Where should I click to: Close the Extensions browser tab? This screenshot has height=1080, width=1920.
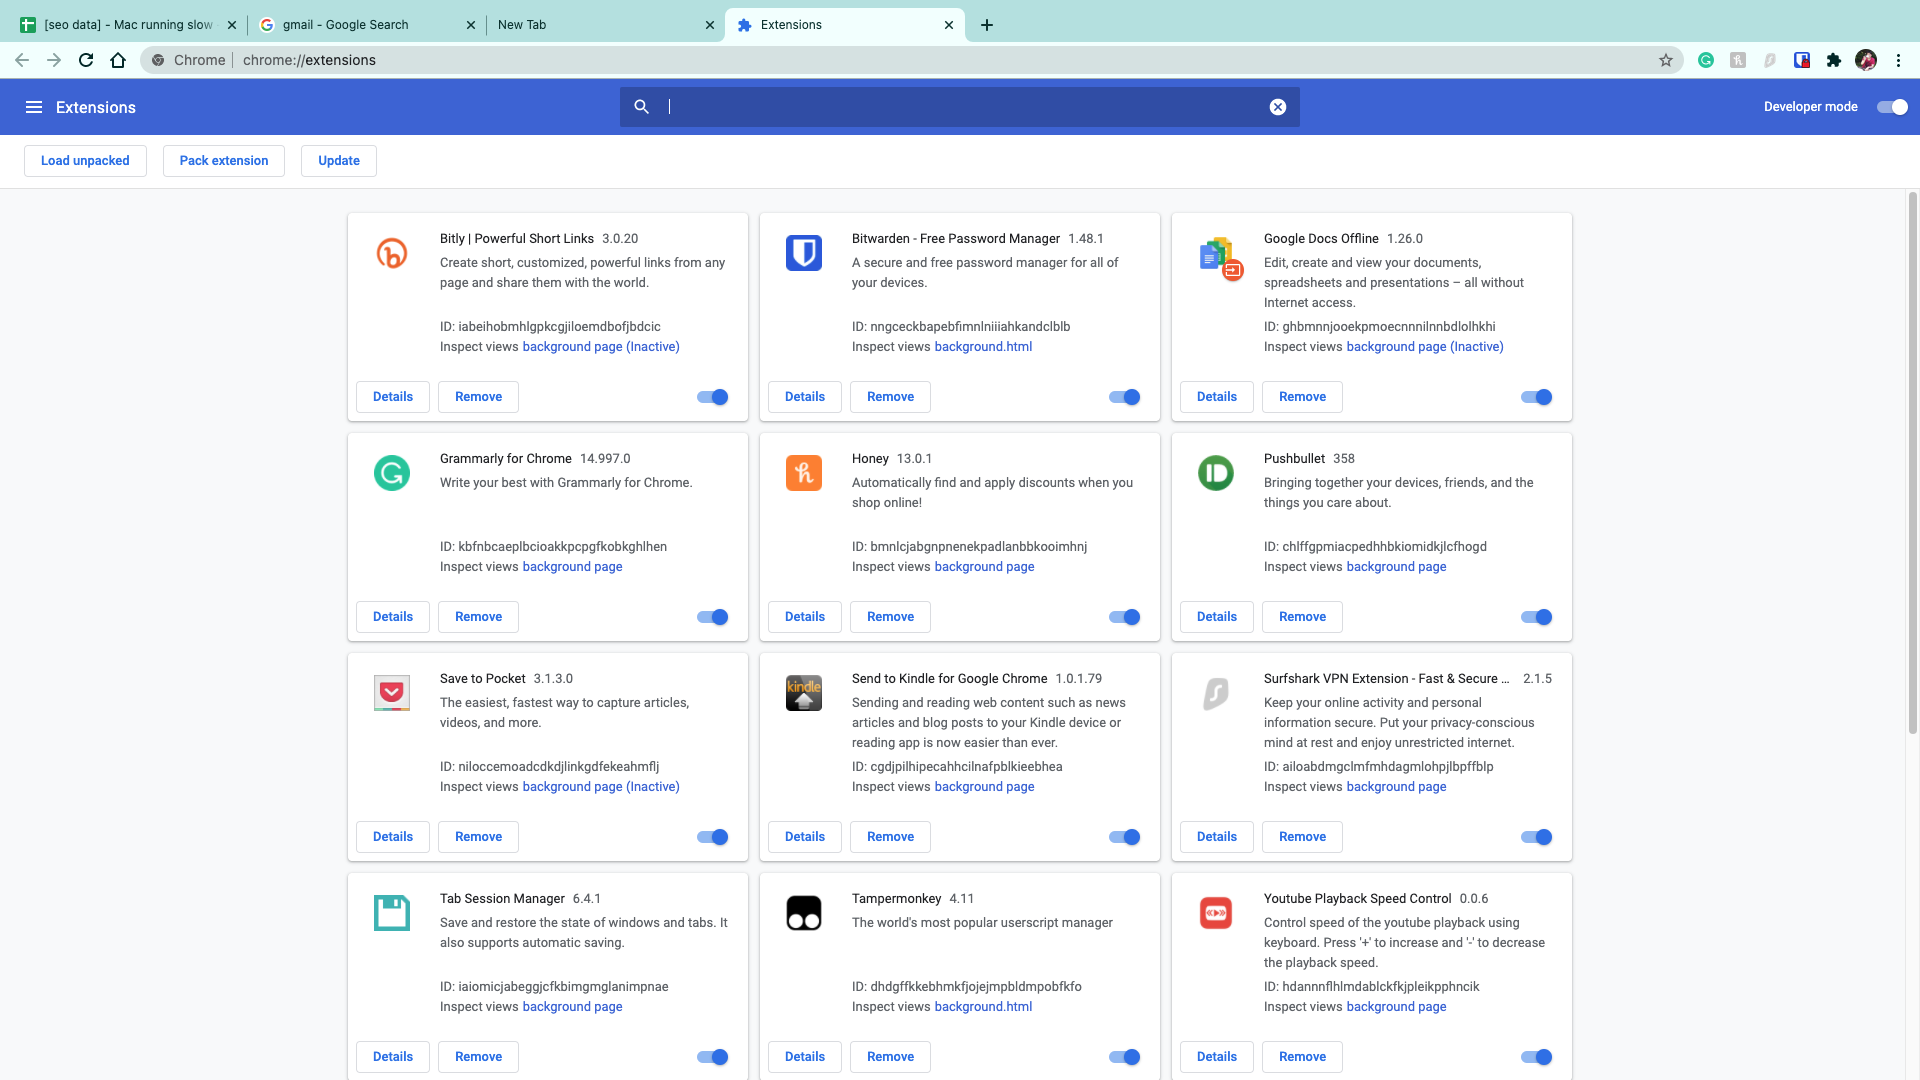click(x=949, y=25)
